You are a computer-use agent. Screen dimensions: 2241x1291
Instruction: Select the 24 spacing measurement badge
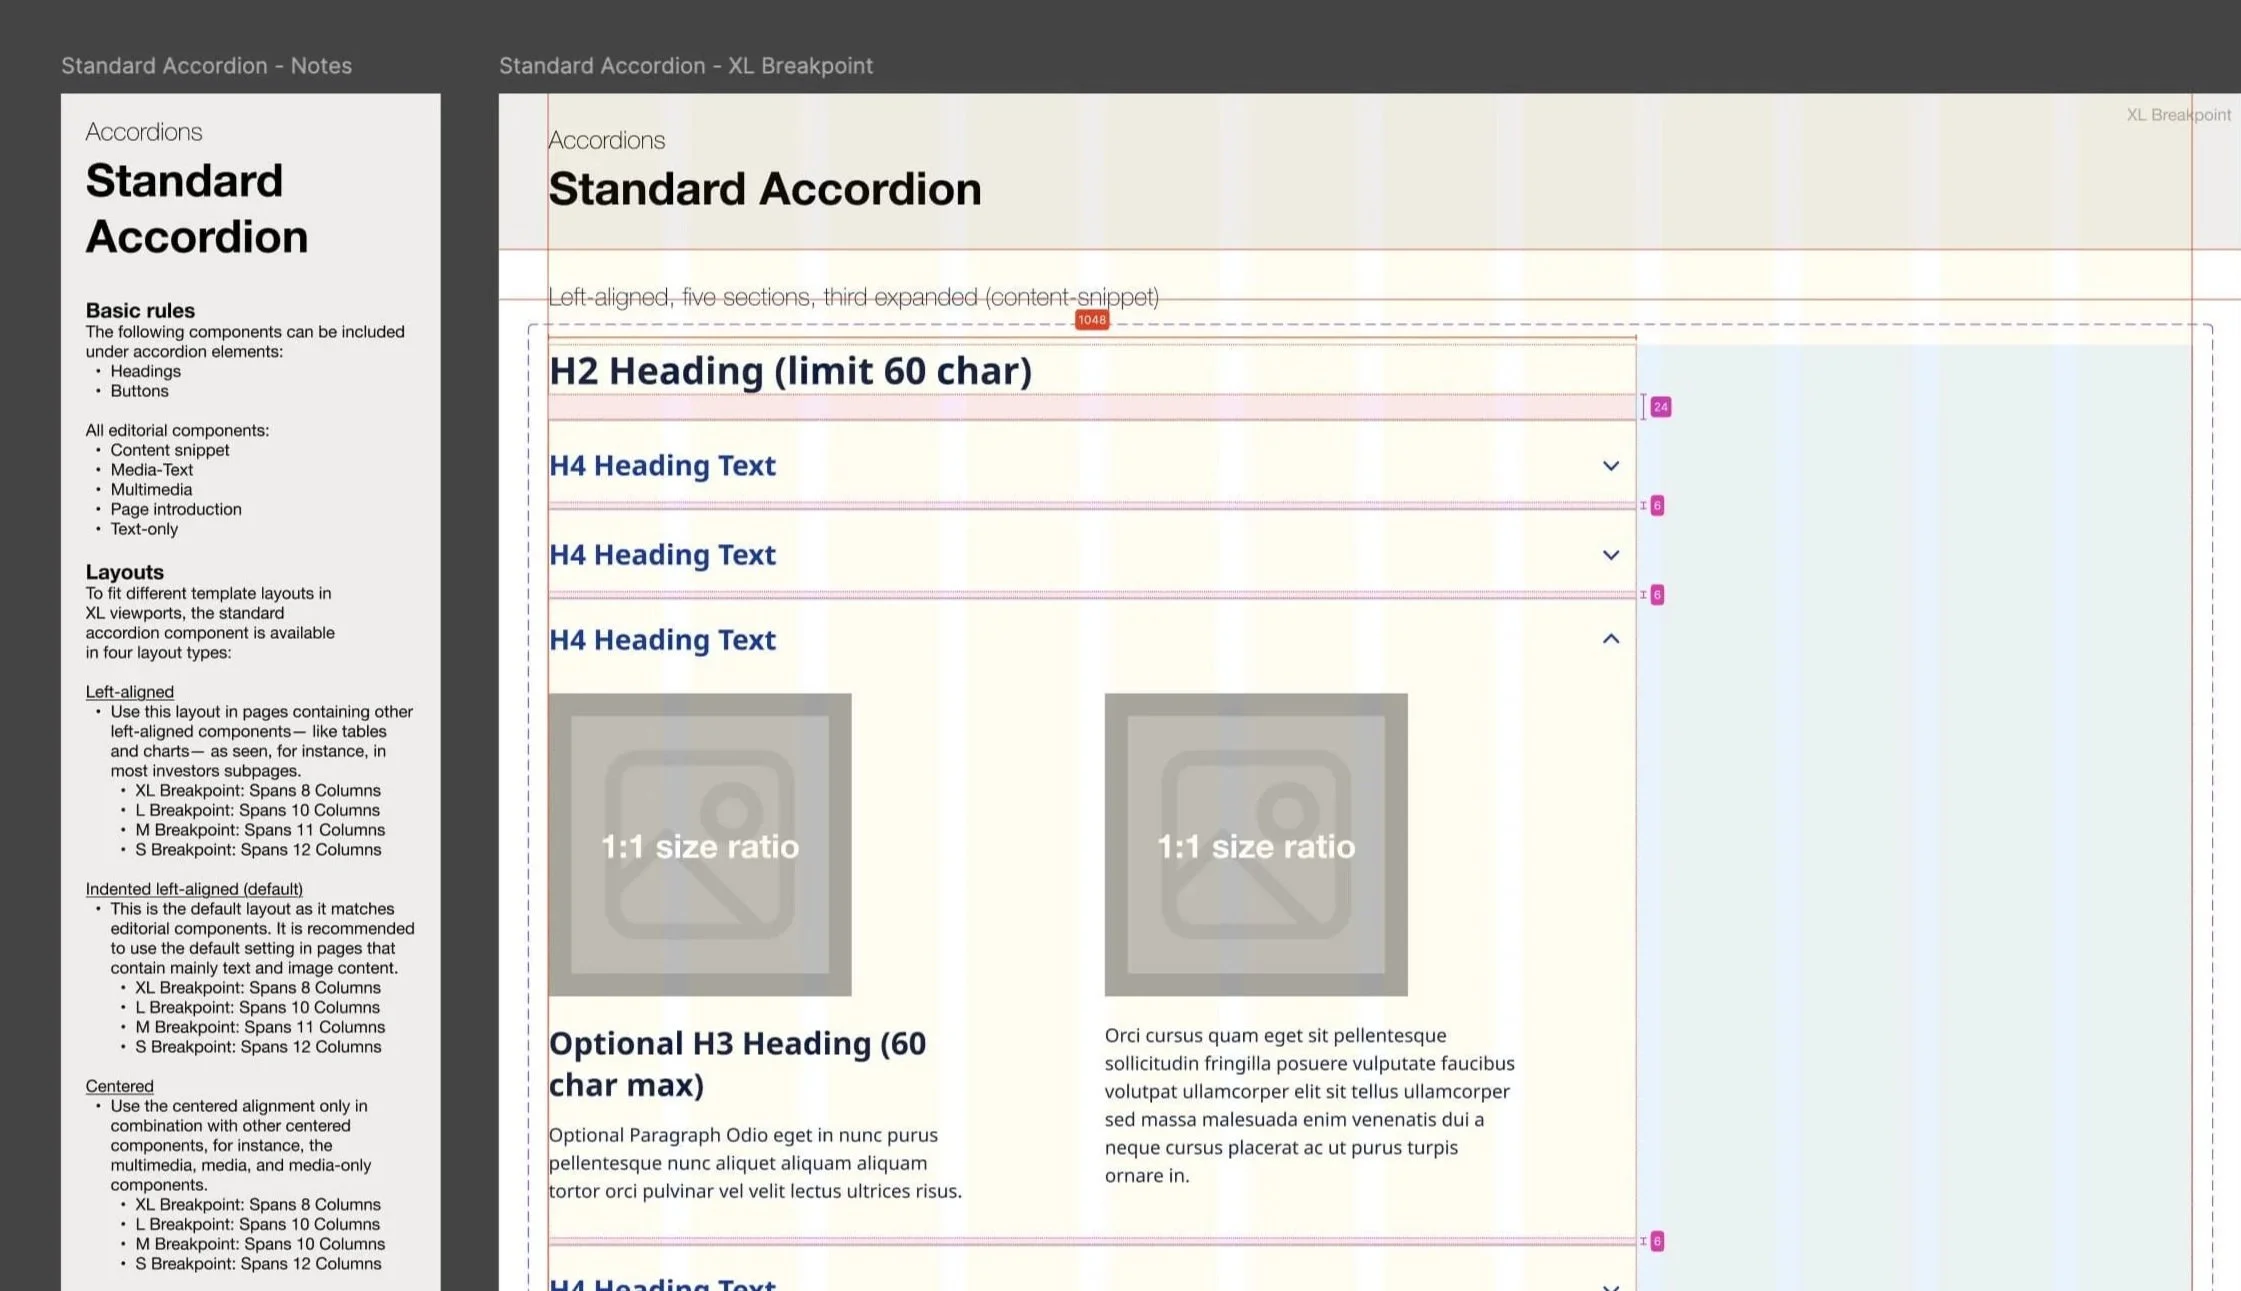click(x=1661, y=407)
